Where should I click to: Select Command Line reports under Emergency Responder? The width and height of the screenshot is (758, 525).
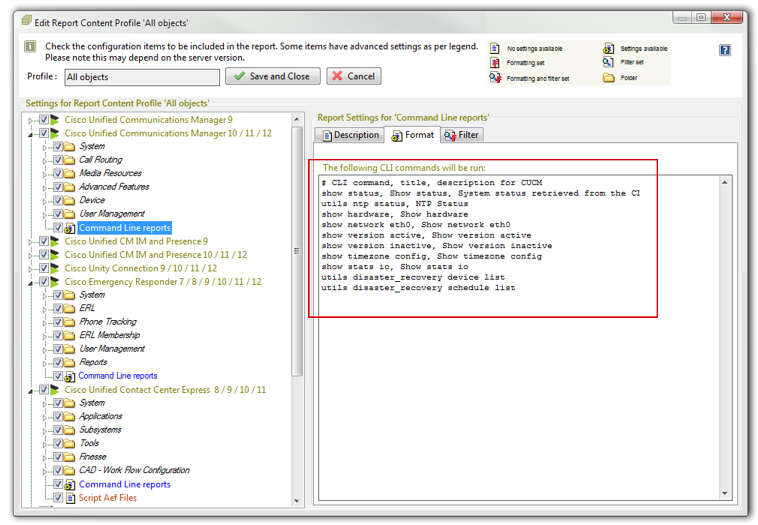[x=117, y=376]
